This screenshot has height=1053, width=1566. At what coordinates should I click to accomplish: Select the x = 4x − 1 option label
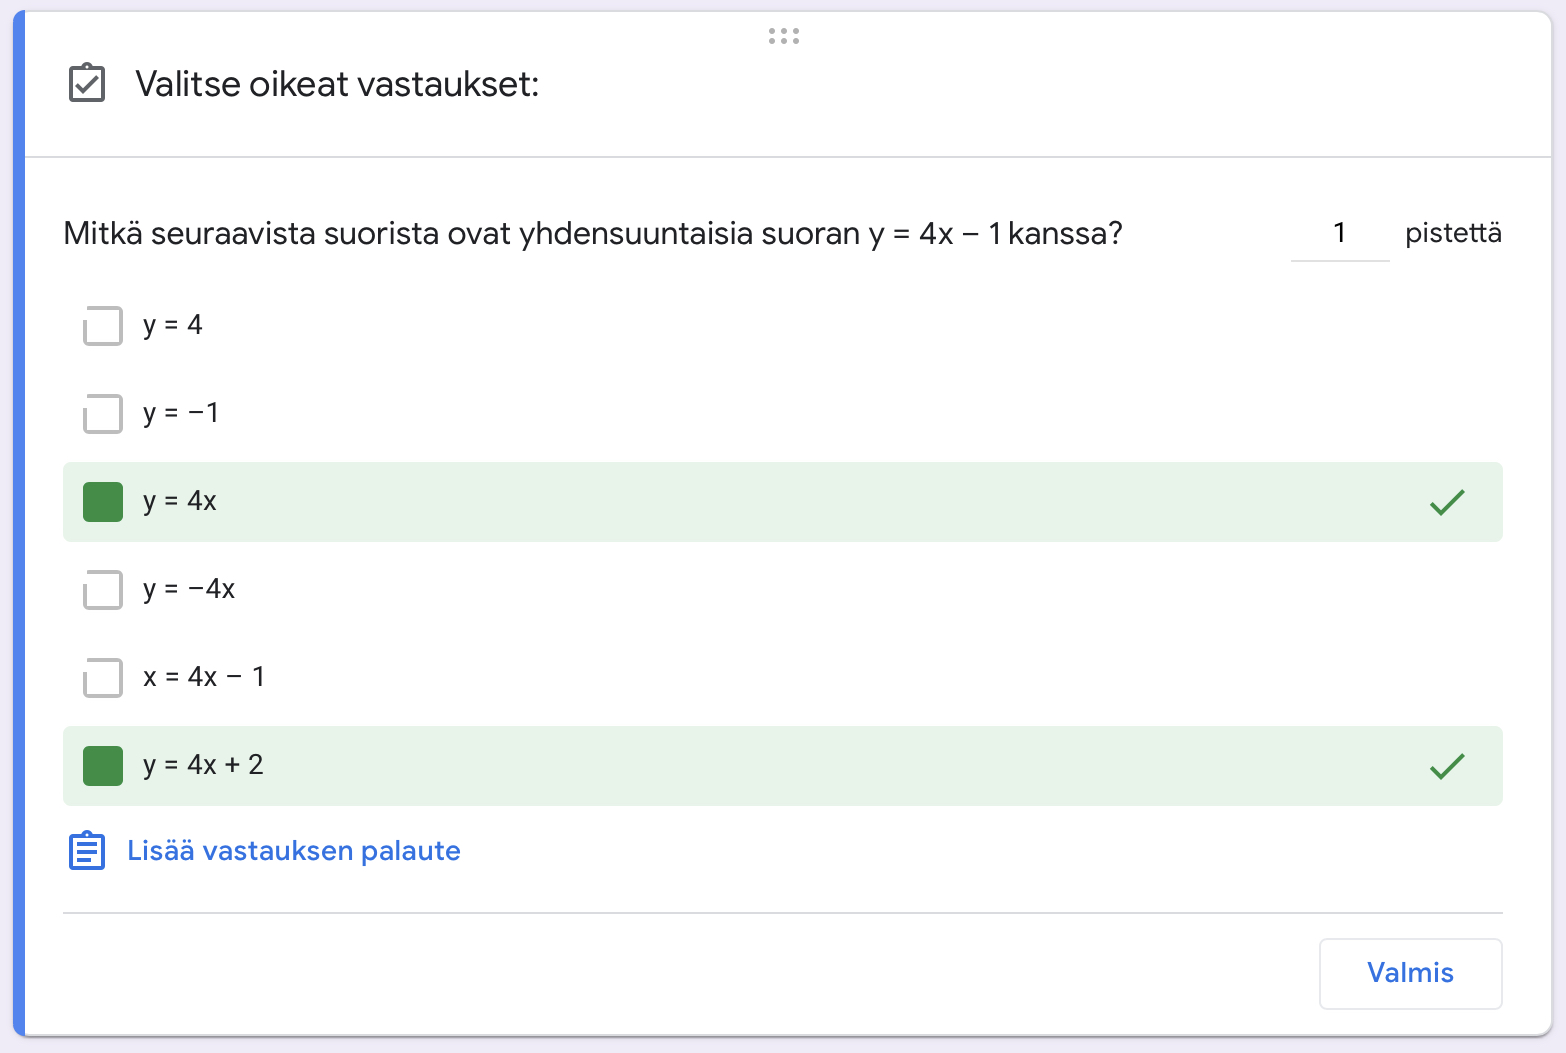(204, 677)
